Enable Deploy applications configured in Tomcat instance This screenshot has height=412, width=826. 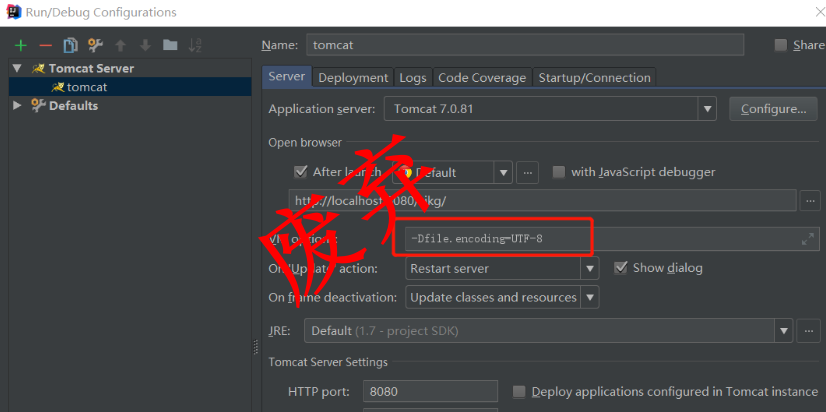pyautogui.click(x=519, y=391)
